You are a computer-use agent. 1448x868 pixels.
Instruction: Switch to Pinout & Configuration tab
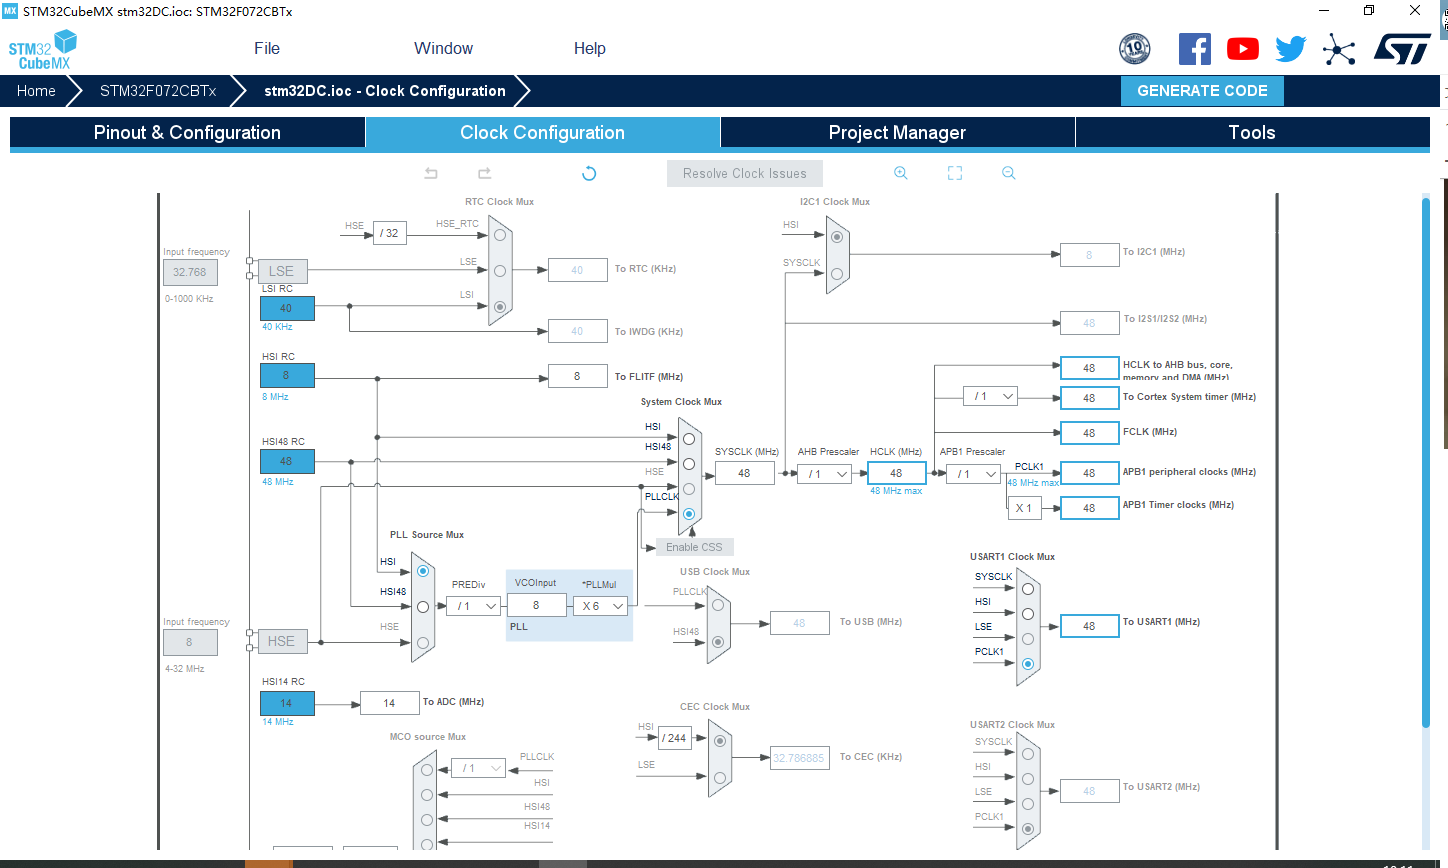tap(187, 133)
